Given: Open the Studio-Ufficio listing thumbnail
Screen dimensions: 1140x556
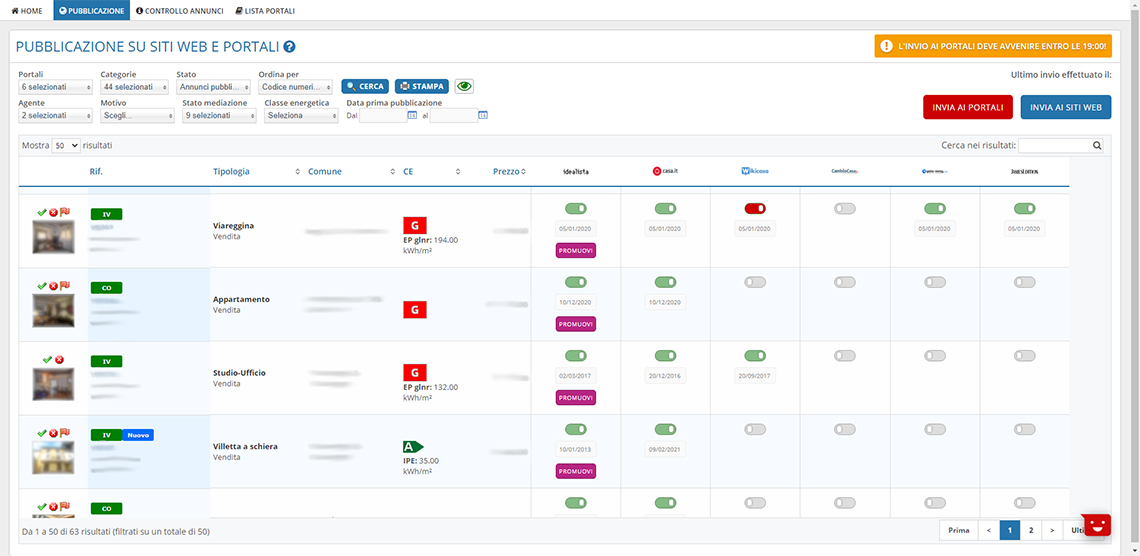Looking at the screenshot, I should 54,384.
